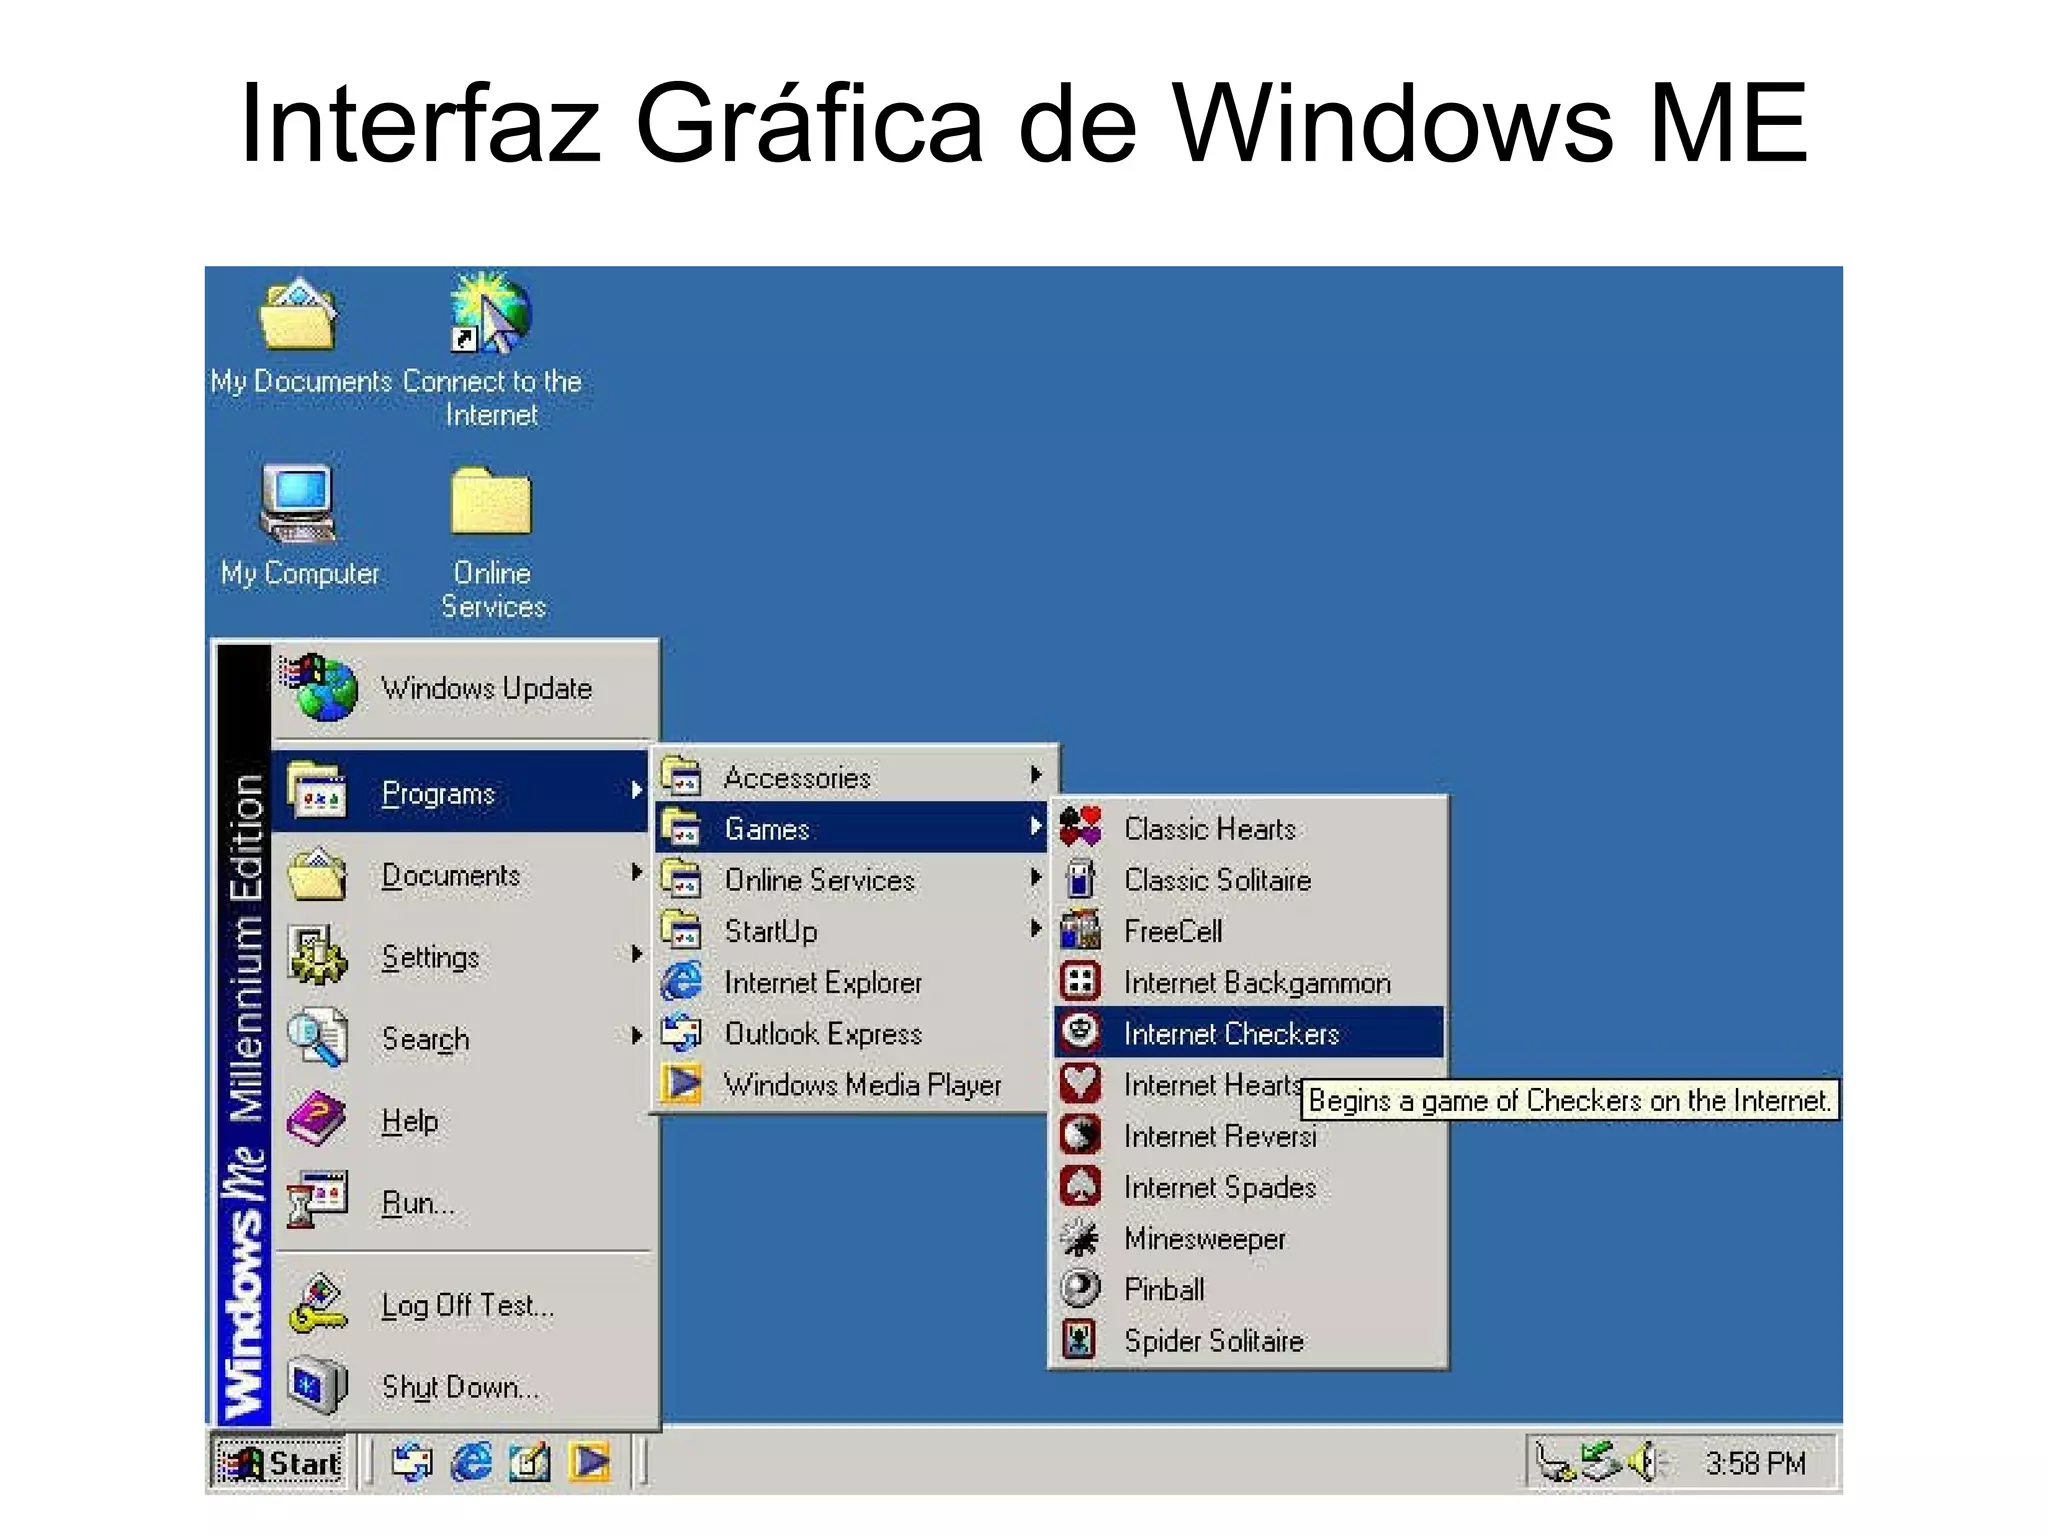Click the Classic Solitaire deck icon
The width and height of the screenshot is (2048, 1536).
coord(1080,879)
